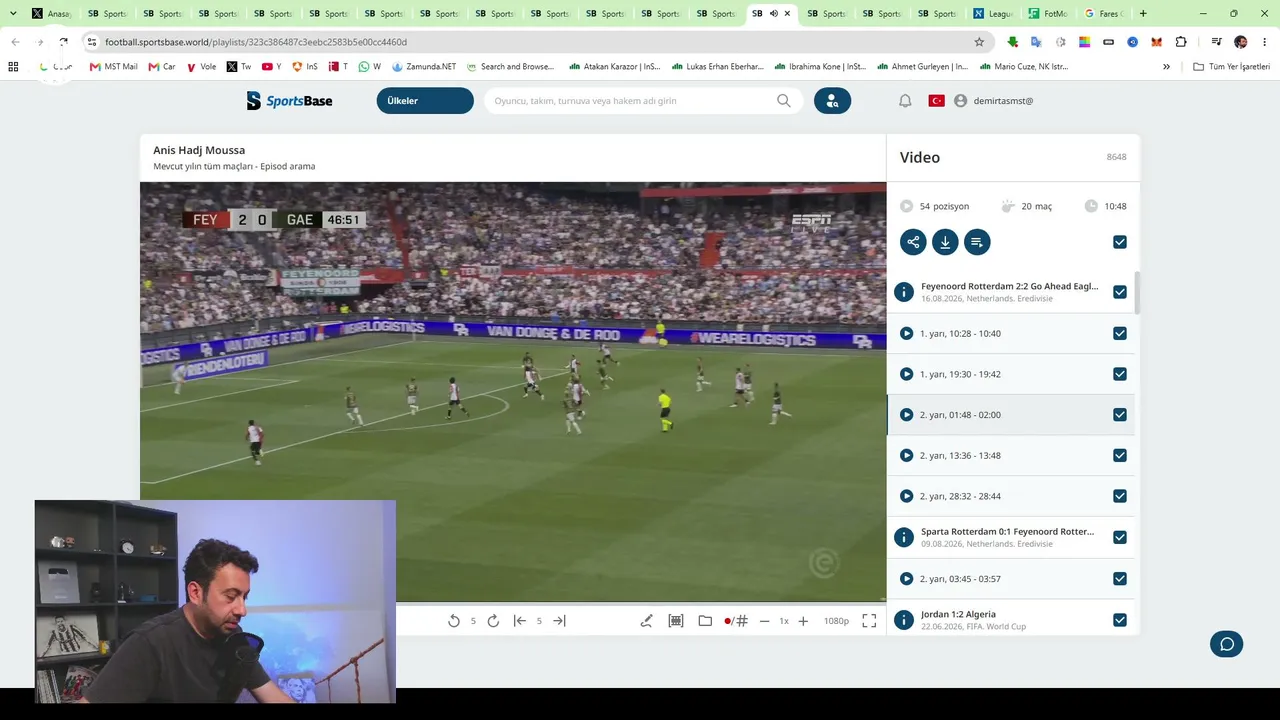The height and width of the screenshot is (720, 1280).
Task: Change language via Turkish flag
Action: (937, 101)
